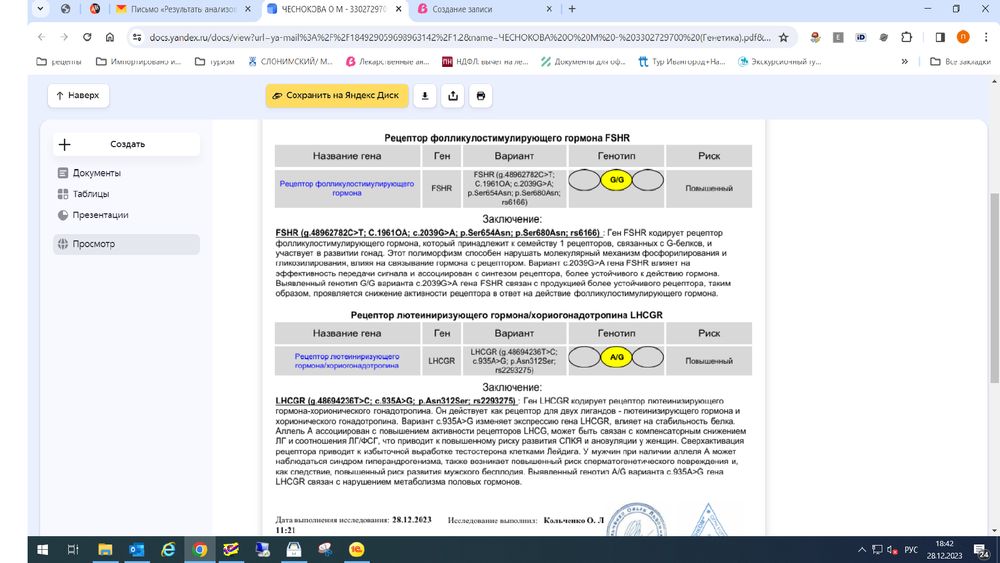Open Таблицы in the sidebar

click(91, 194)
